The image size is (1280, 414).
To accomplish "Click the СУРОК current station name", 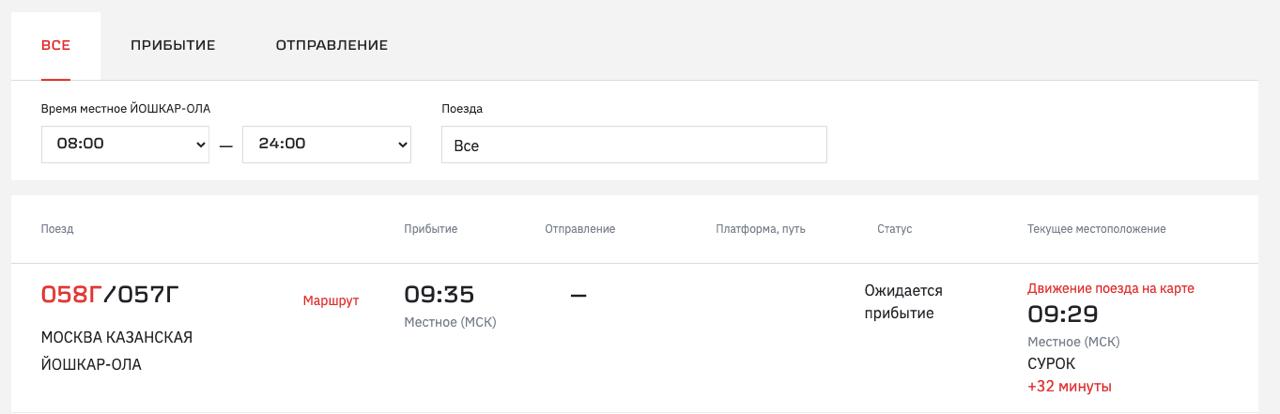I will click(x=1051, y=364).
